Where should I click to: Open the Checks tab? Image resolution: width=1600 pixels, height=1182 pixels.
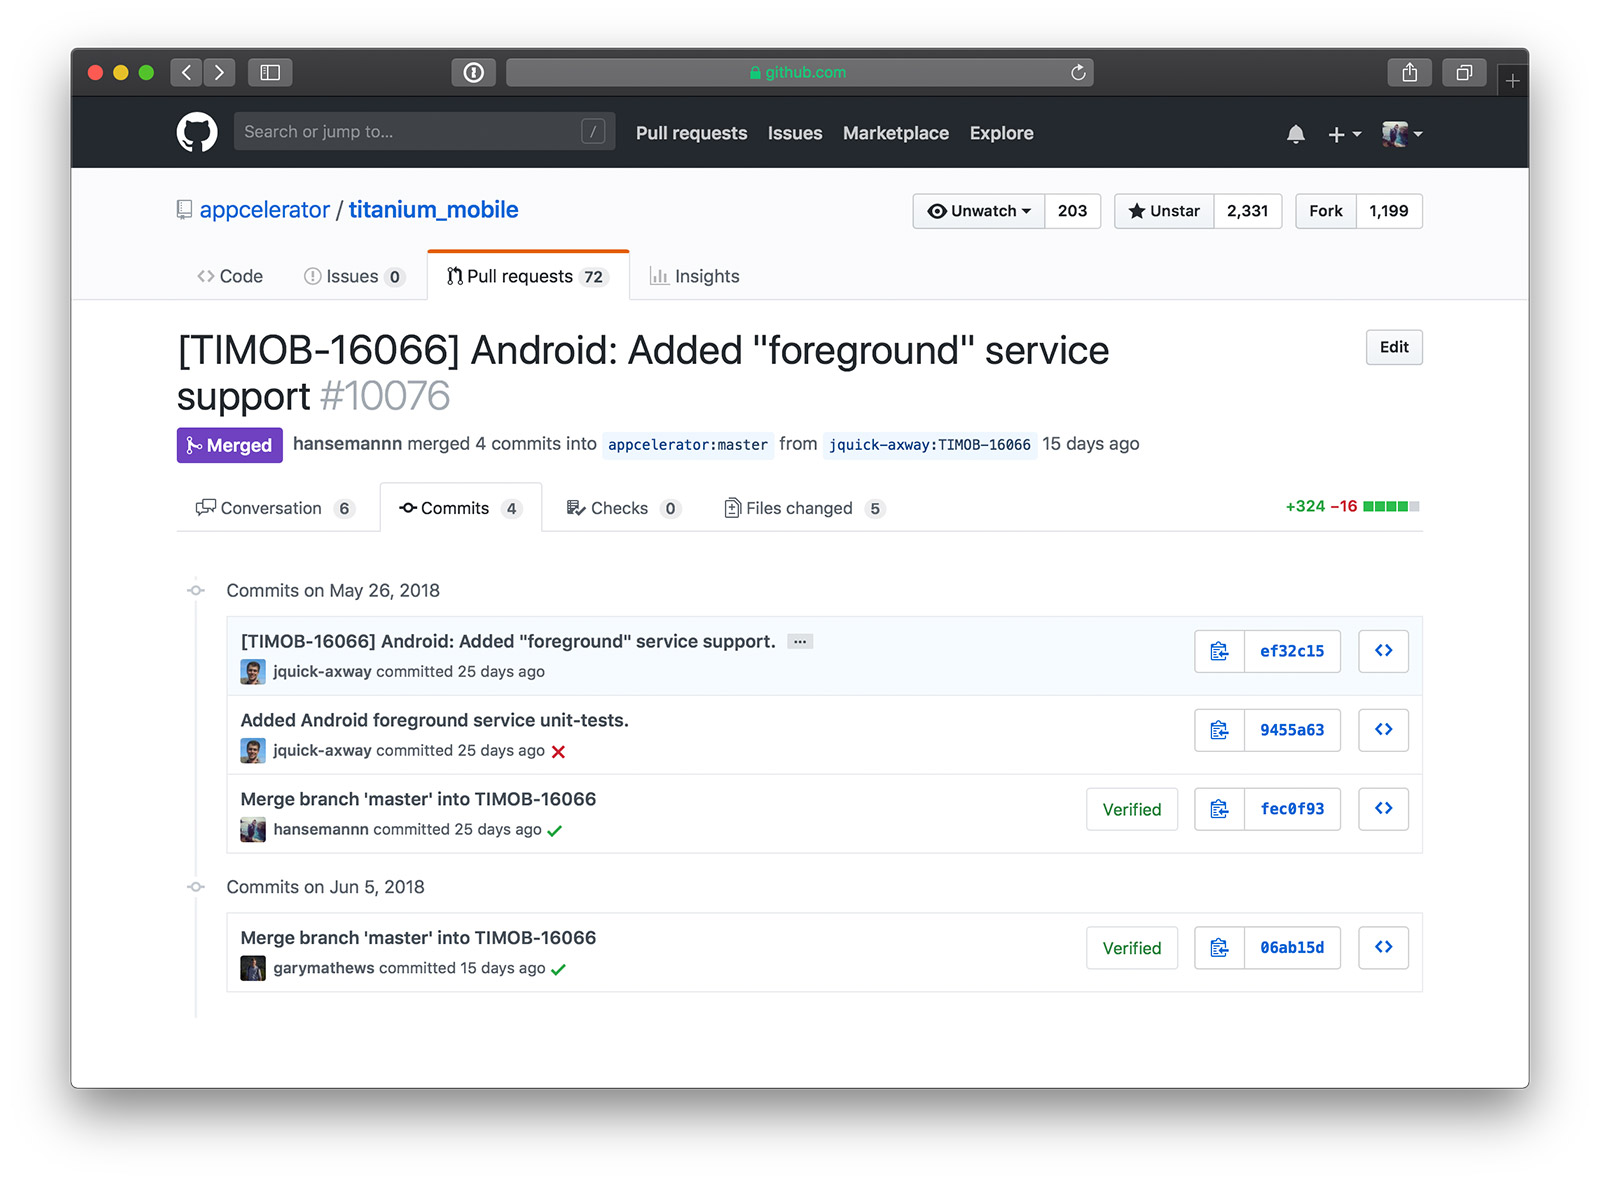(x=623, y=508)
